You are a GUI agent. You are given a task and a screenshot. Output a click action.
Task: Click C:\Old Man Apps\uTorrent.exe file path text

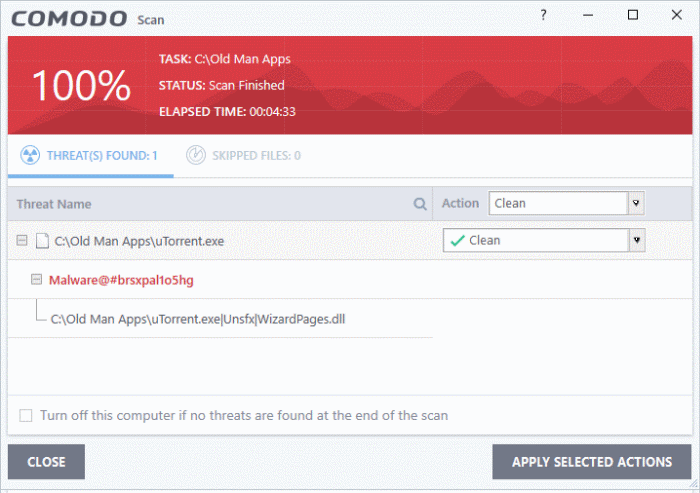(139, 241)
